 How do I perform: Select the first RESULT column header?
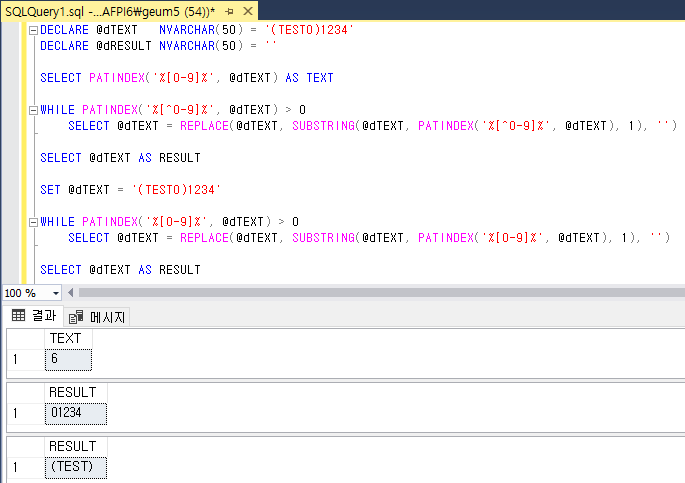pyautogui.click(x=76, y=393)
